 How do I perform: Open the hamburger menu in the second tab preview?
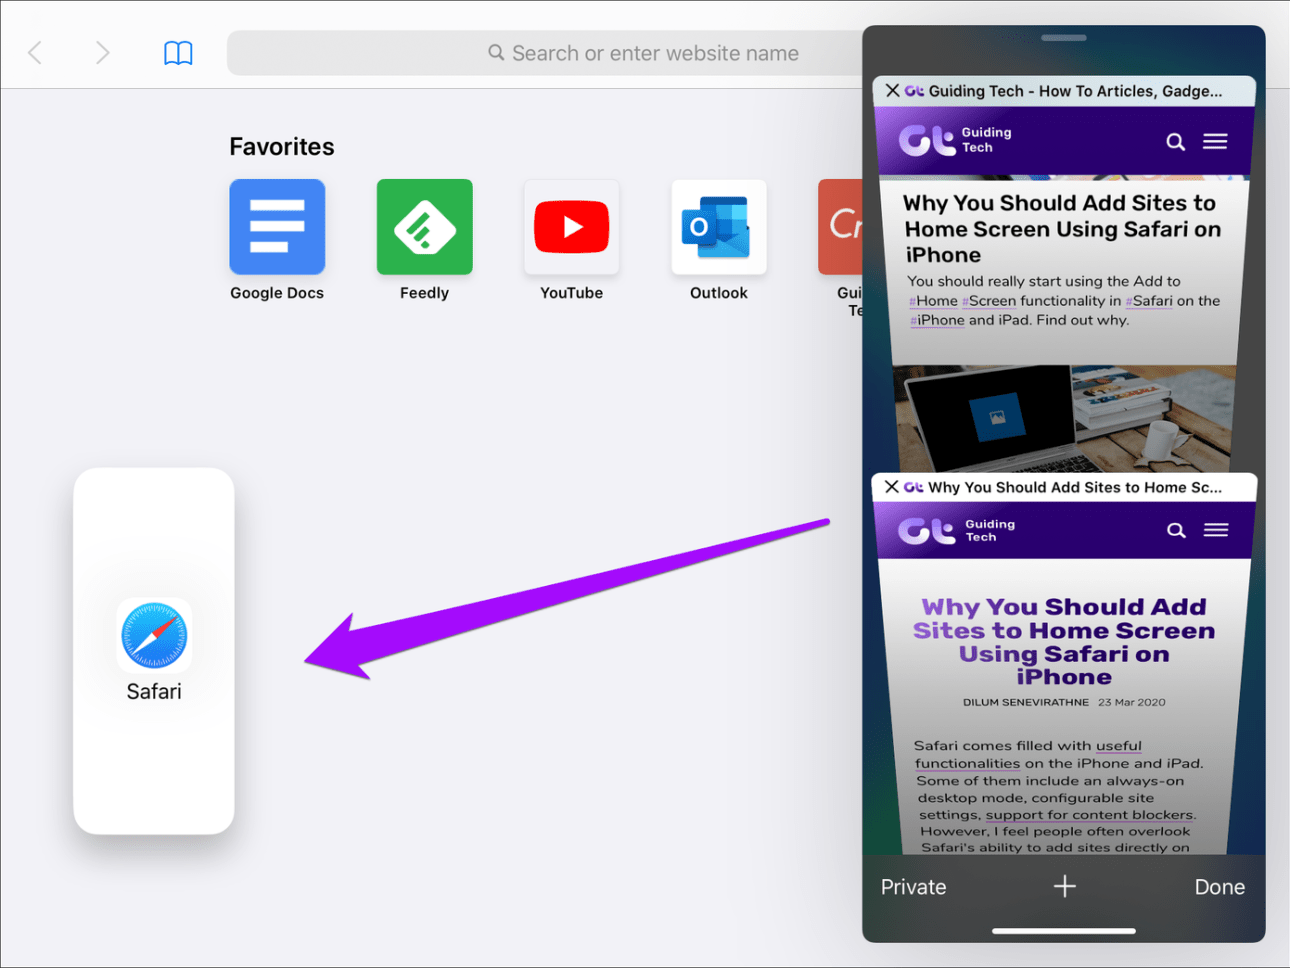[1216, 530]
